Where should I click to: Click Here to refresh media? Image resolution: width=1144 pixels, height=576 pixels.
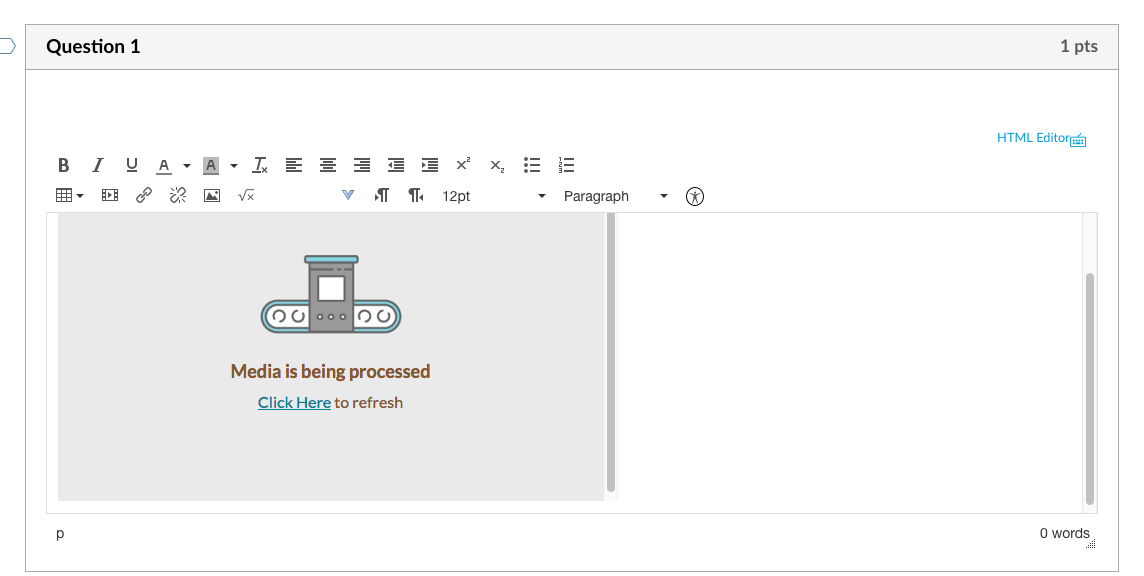(294, 403)
